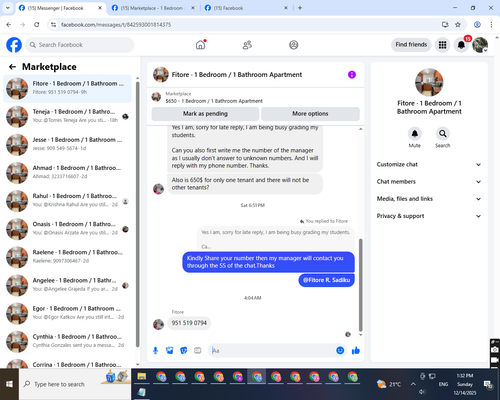Select the Fitore conversation in list
The image size is (500, 400).
[68, 88]
